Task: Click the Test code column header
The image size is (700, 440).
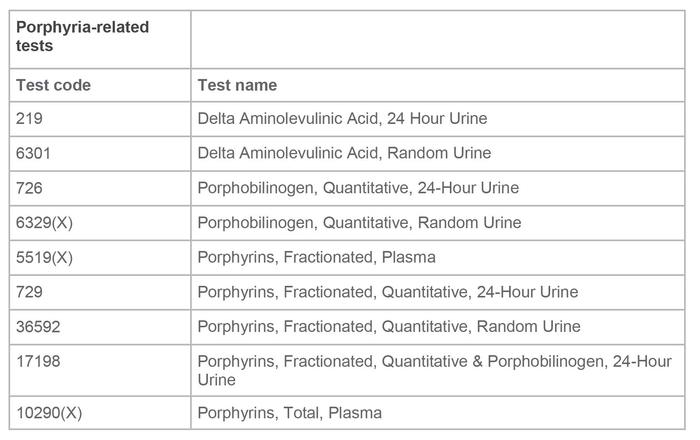Action: click(x=54, y=85)
